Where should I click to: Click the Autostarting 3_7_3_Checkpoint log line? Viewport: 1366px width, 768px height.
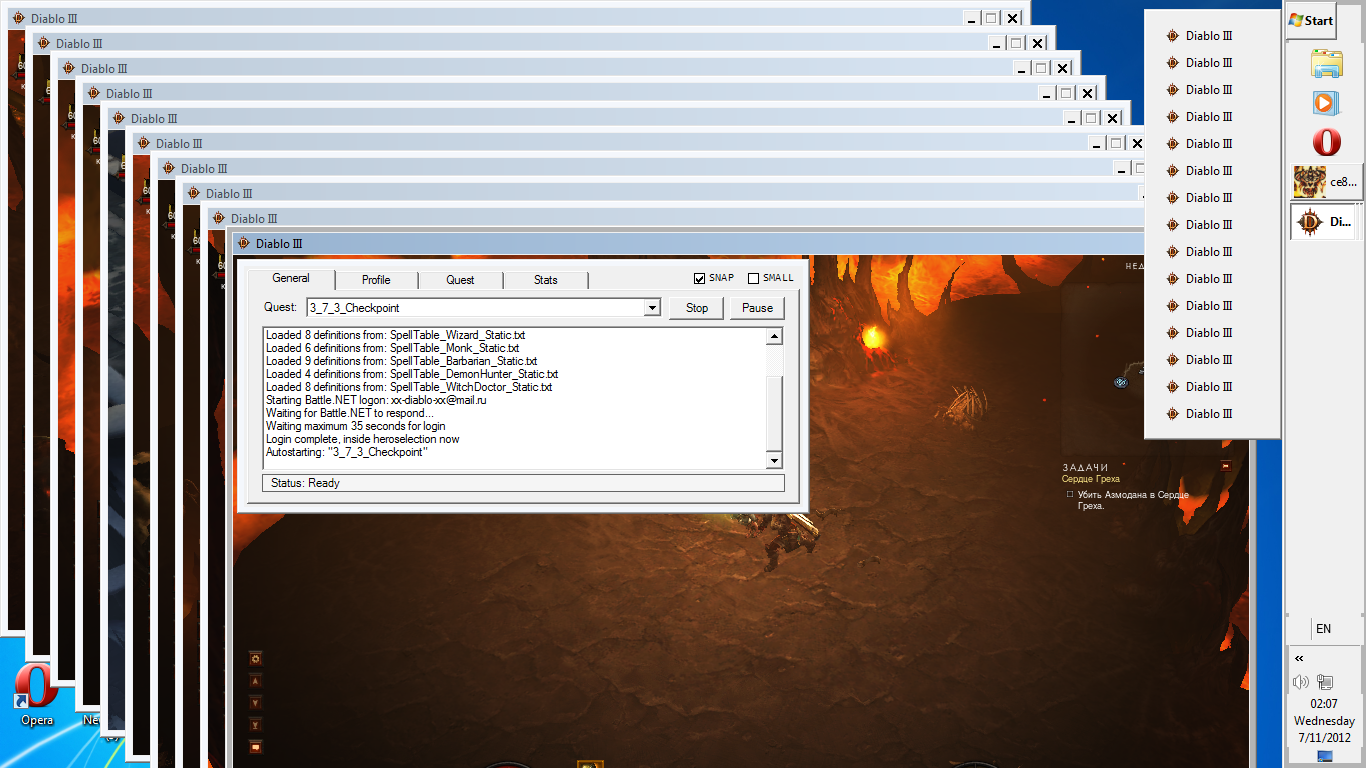point(347,452)
